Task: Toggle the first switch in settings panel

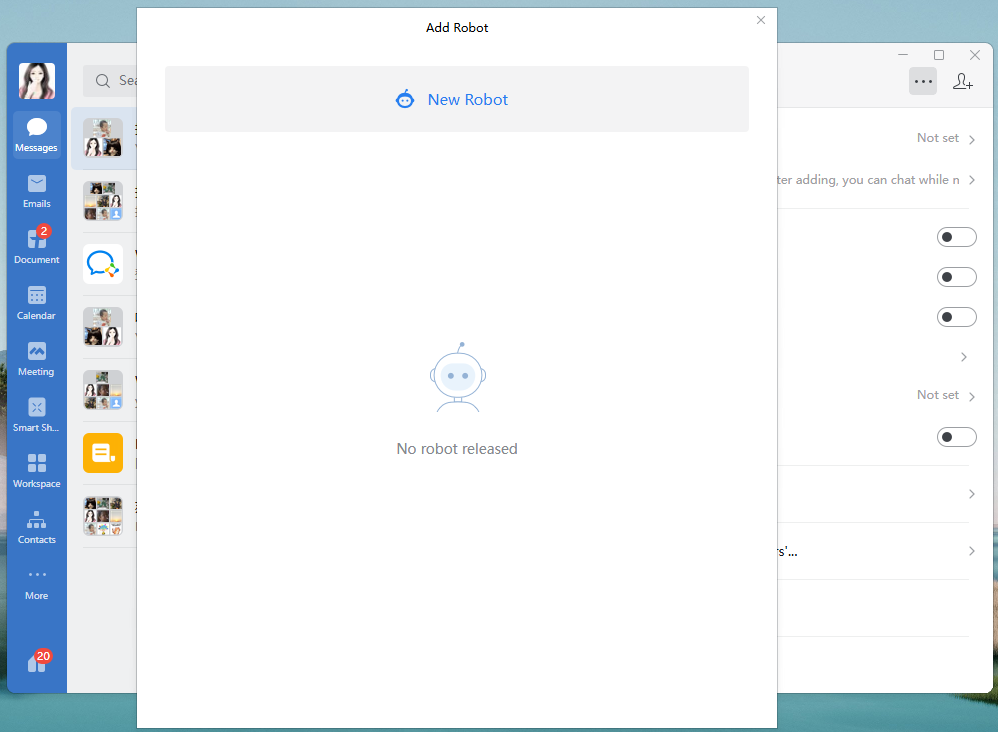Action: 956,237
